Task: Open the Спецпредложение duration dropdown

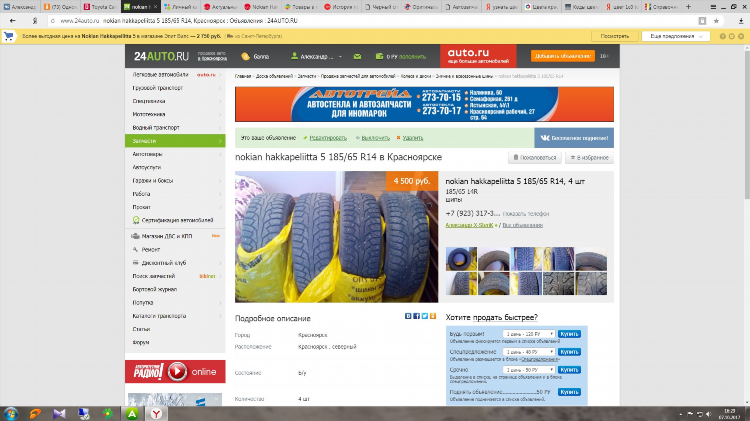Action: 529,352
